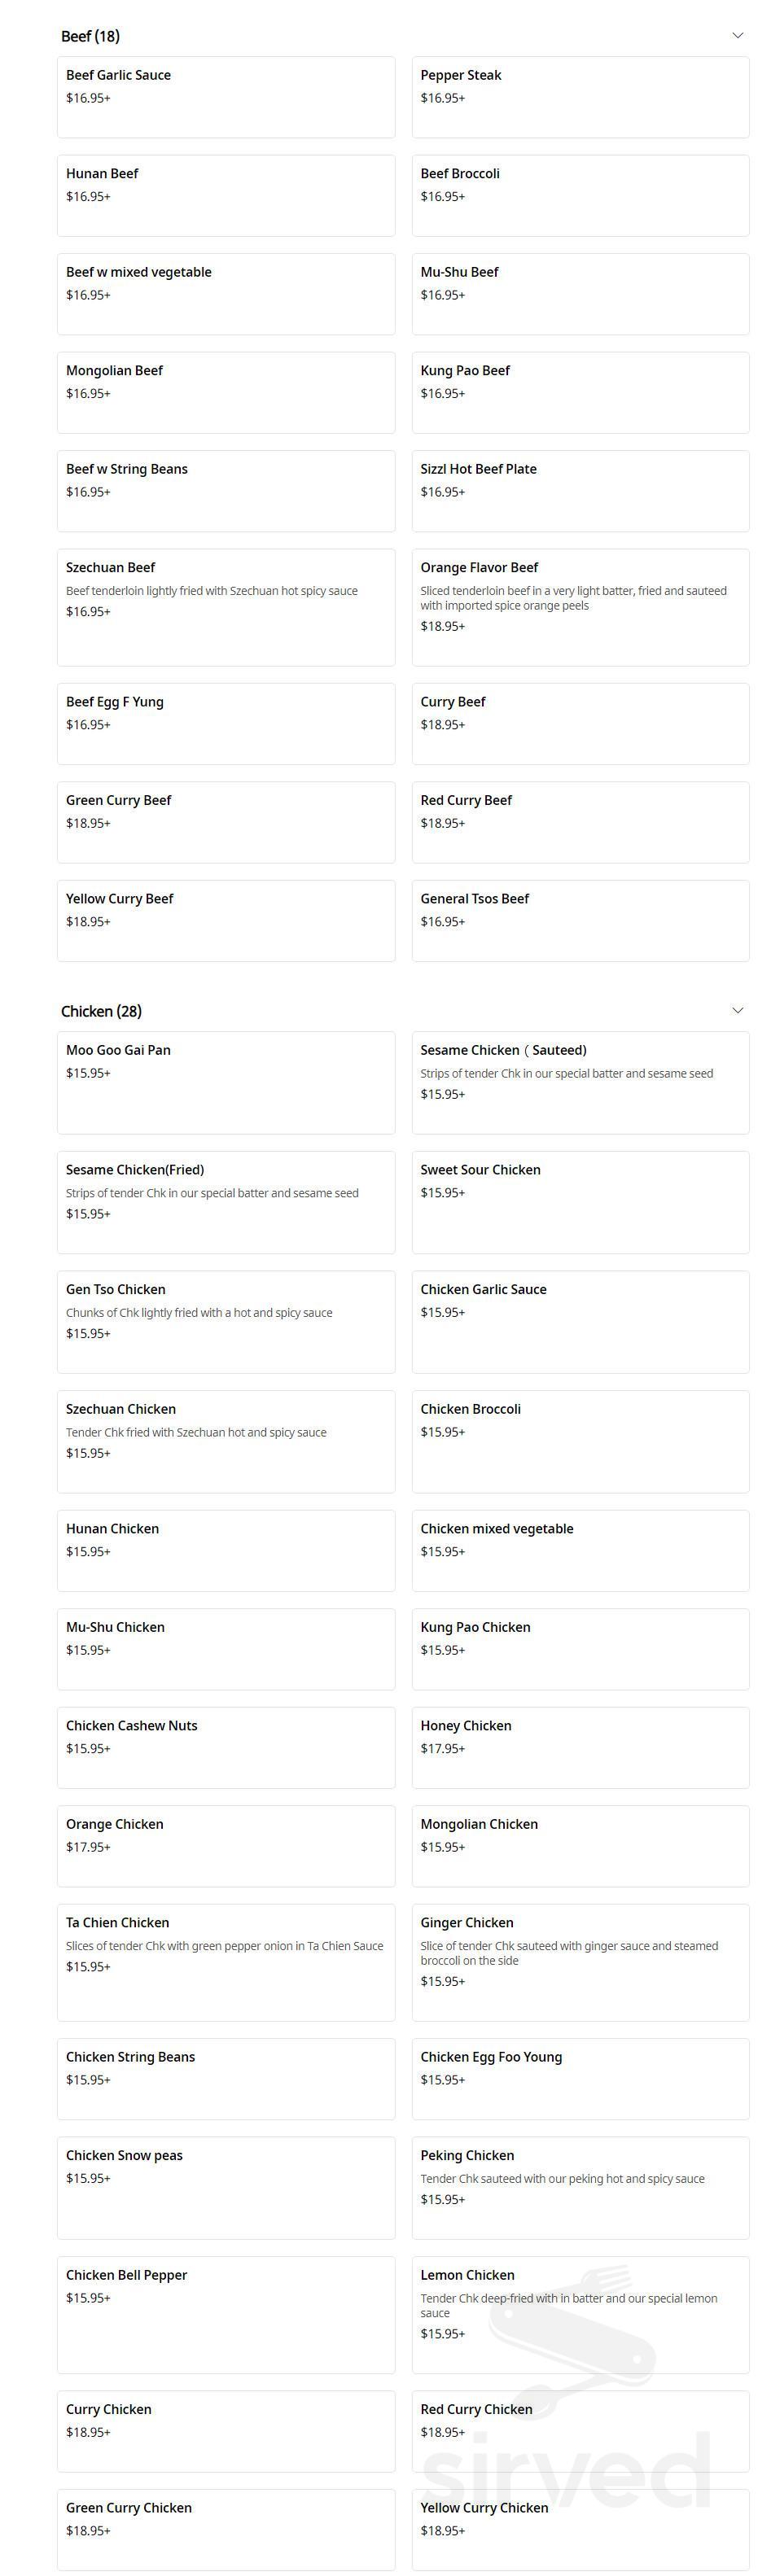Click the General Tsos Beef card
The width and height of the screenshot is (758, 2576).
point(580,920)
